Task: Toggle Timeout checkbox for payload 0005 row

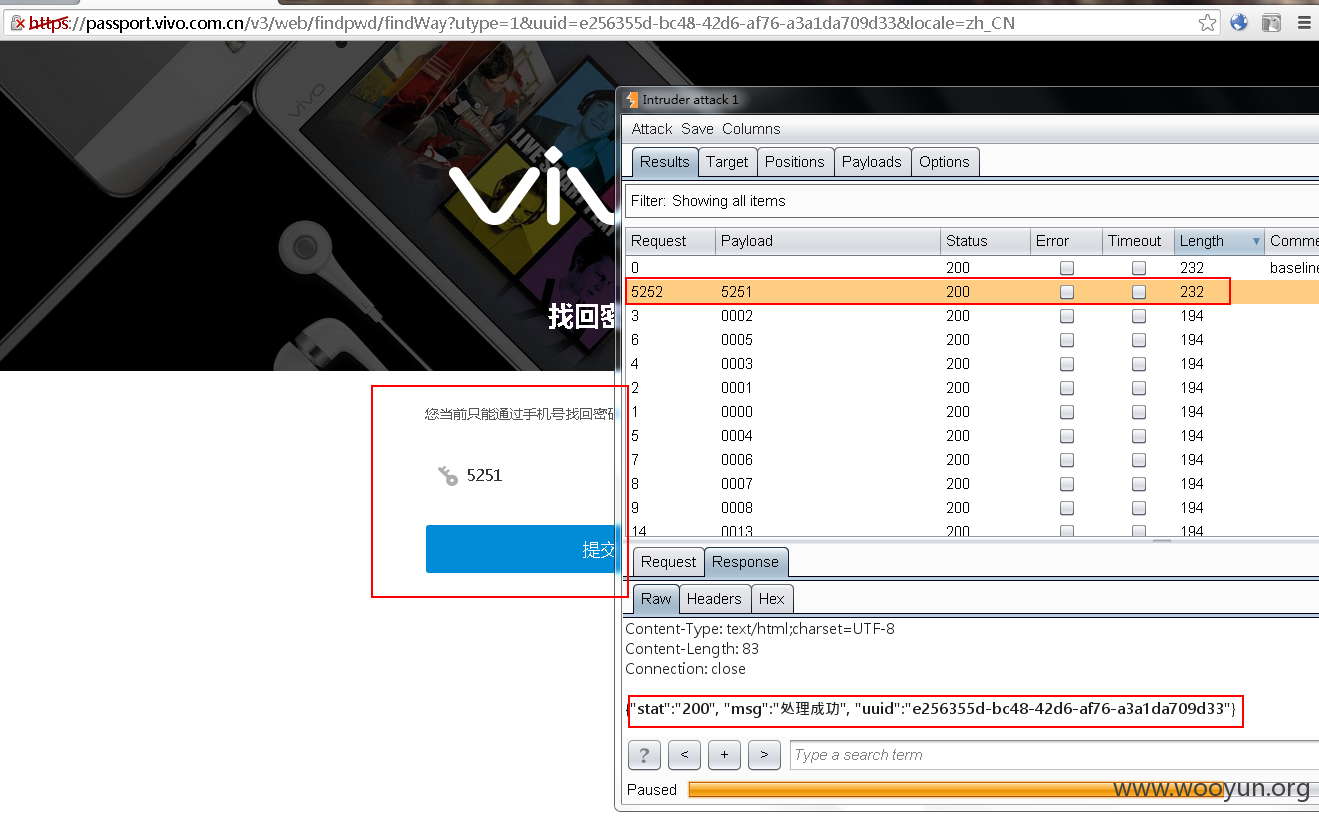Action: [1139, 340]
